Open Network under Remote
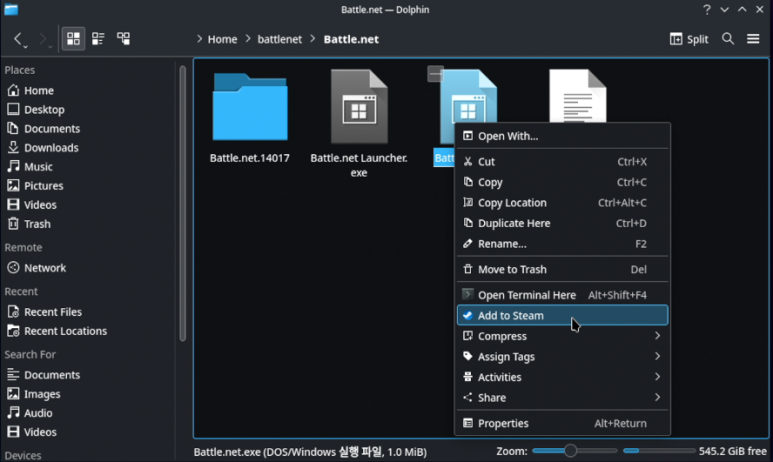This screenshot has height=462, width=773. pos(89,268)
